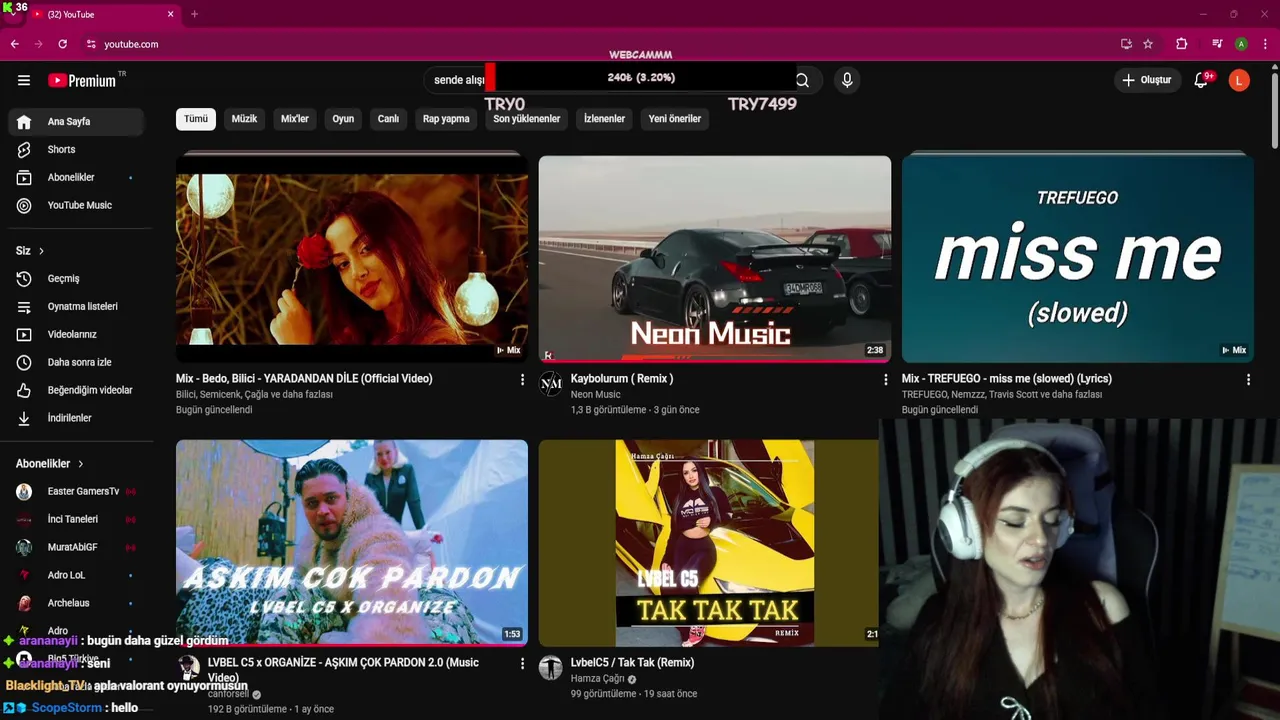Go back in the browser
1280x720 pixels.
(15, 44)
